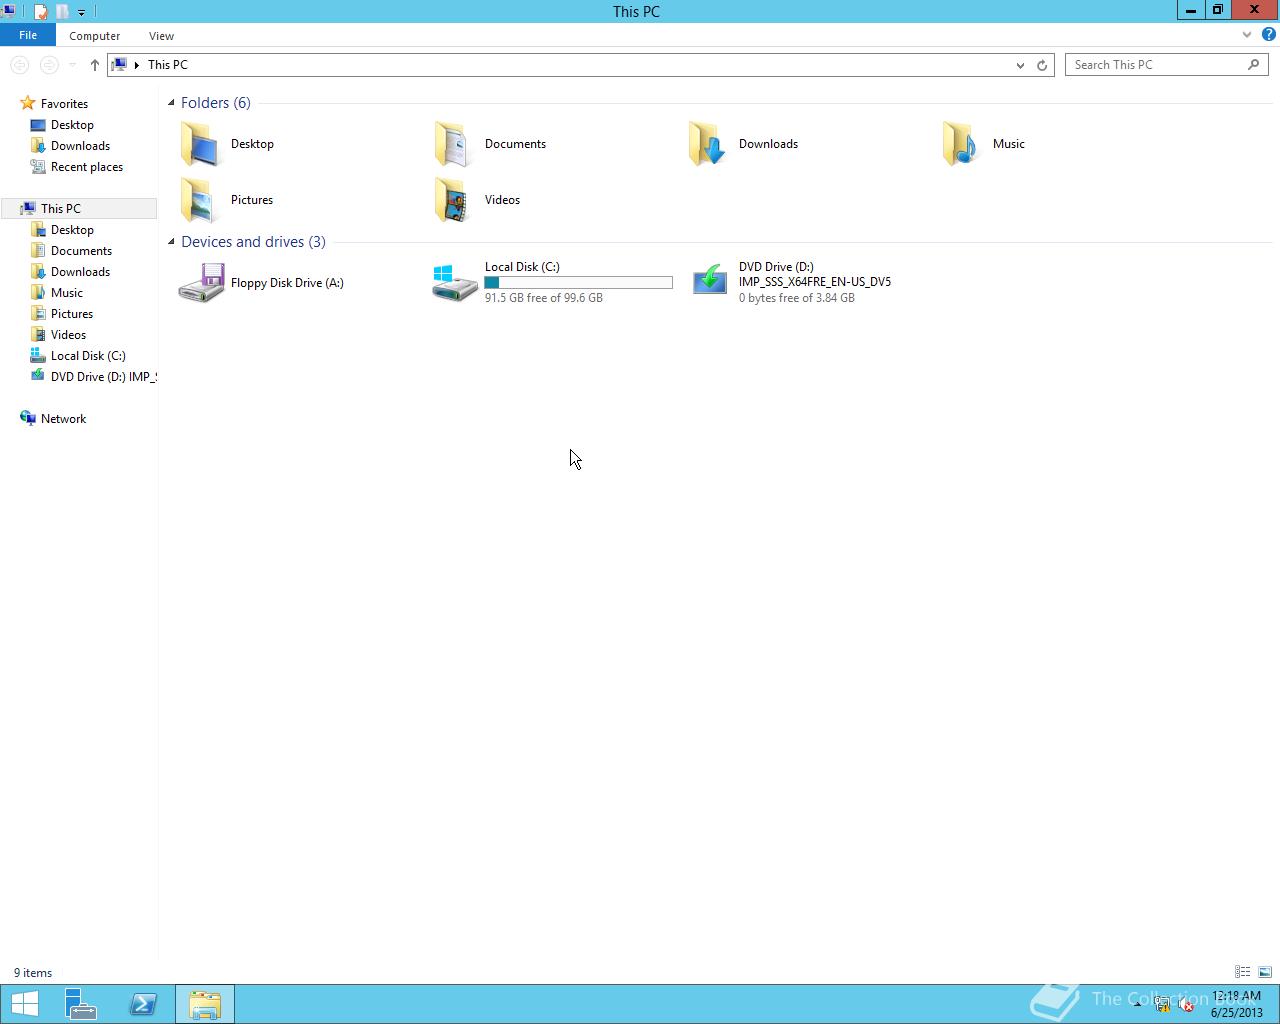Open the Downloads folder icon in main pane
The image size is (1280, 1024).
coord(707,144)
